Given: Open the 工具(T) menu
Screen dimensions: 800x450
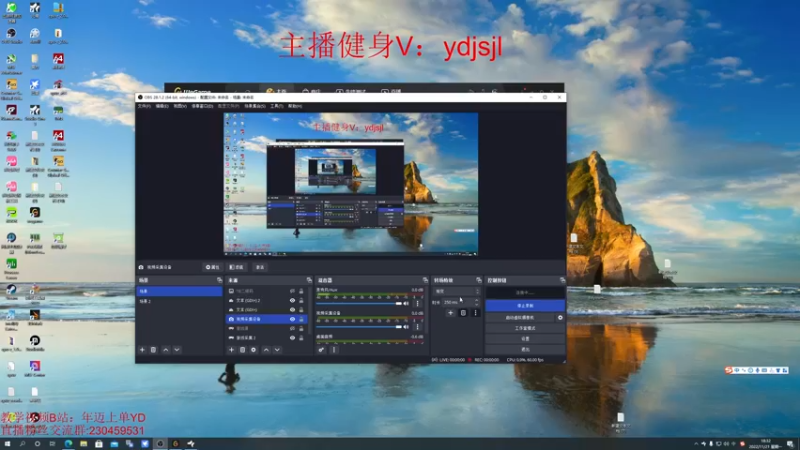Looking at the screenshot, I should (x=277, y=106).
